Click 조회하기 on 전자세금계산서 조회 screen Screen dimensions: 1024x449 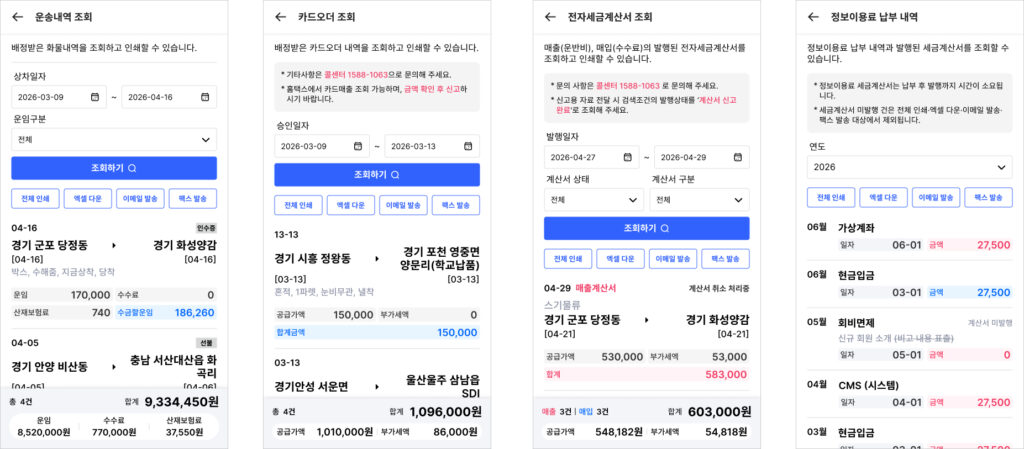647,228
